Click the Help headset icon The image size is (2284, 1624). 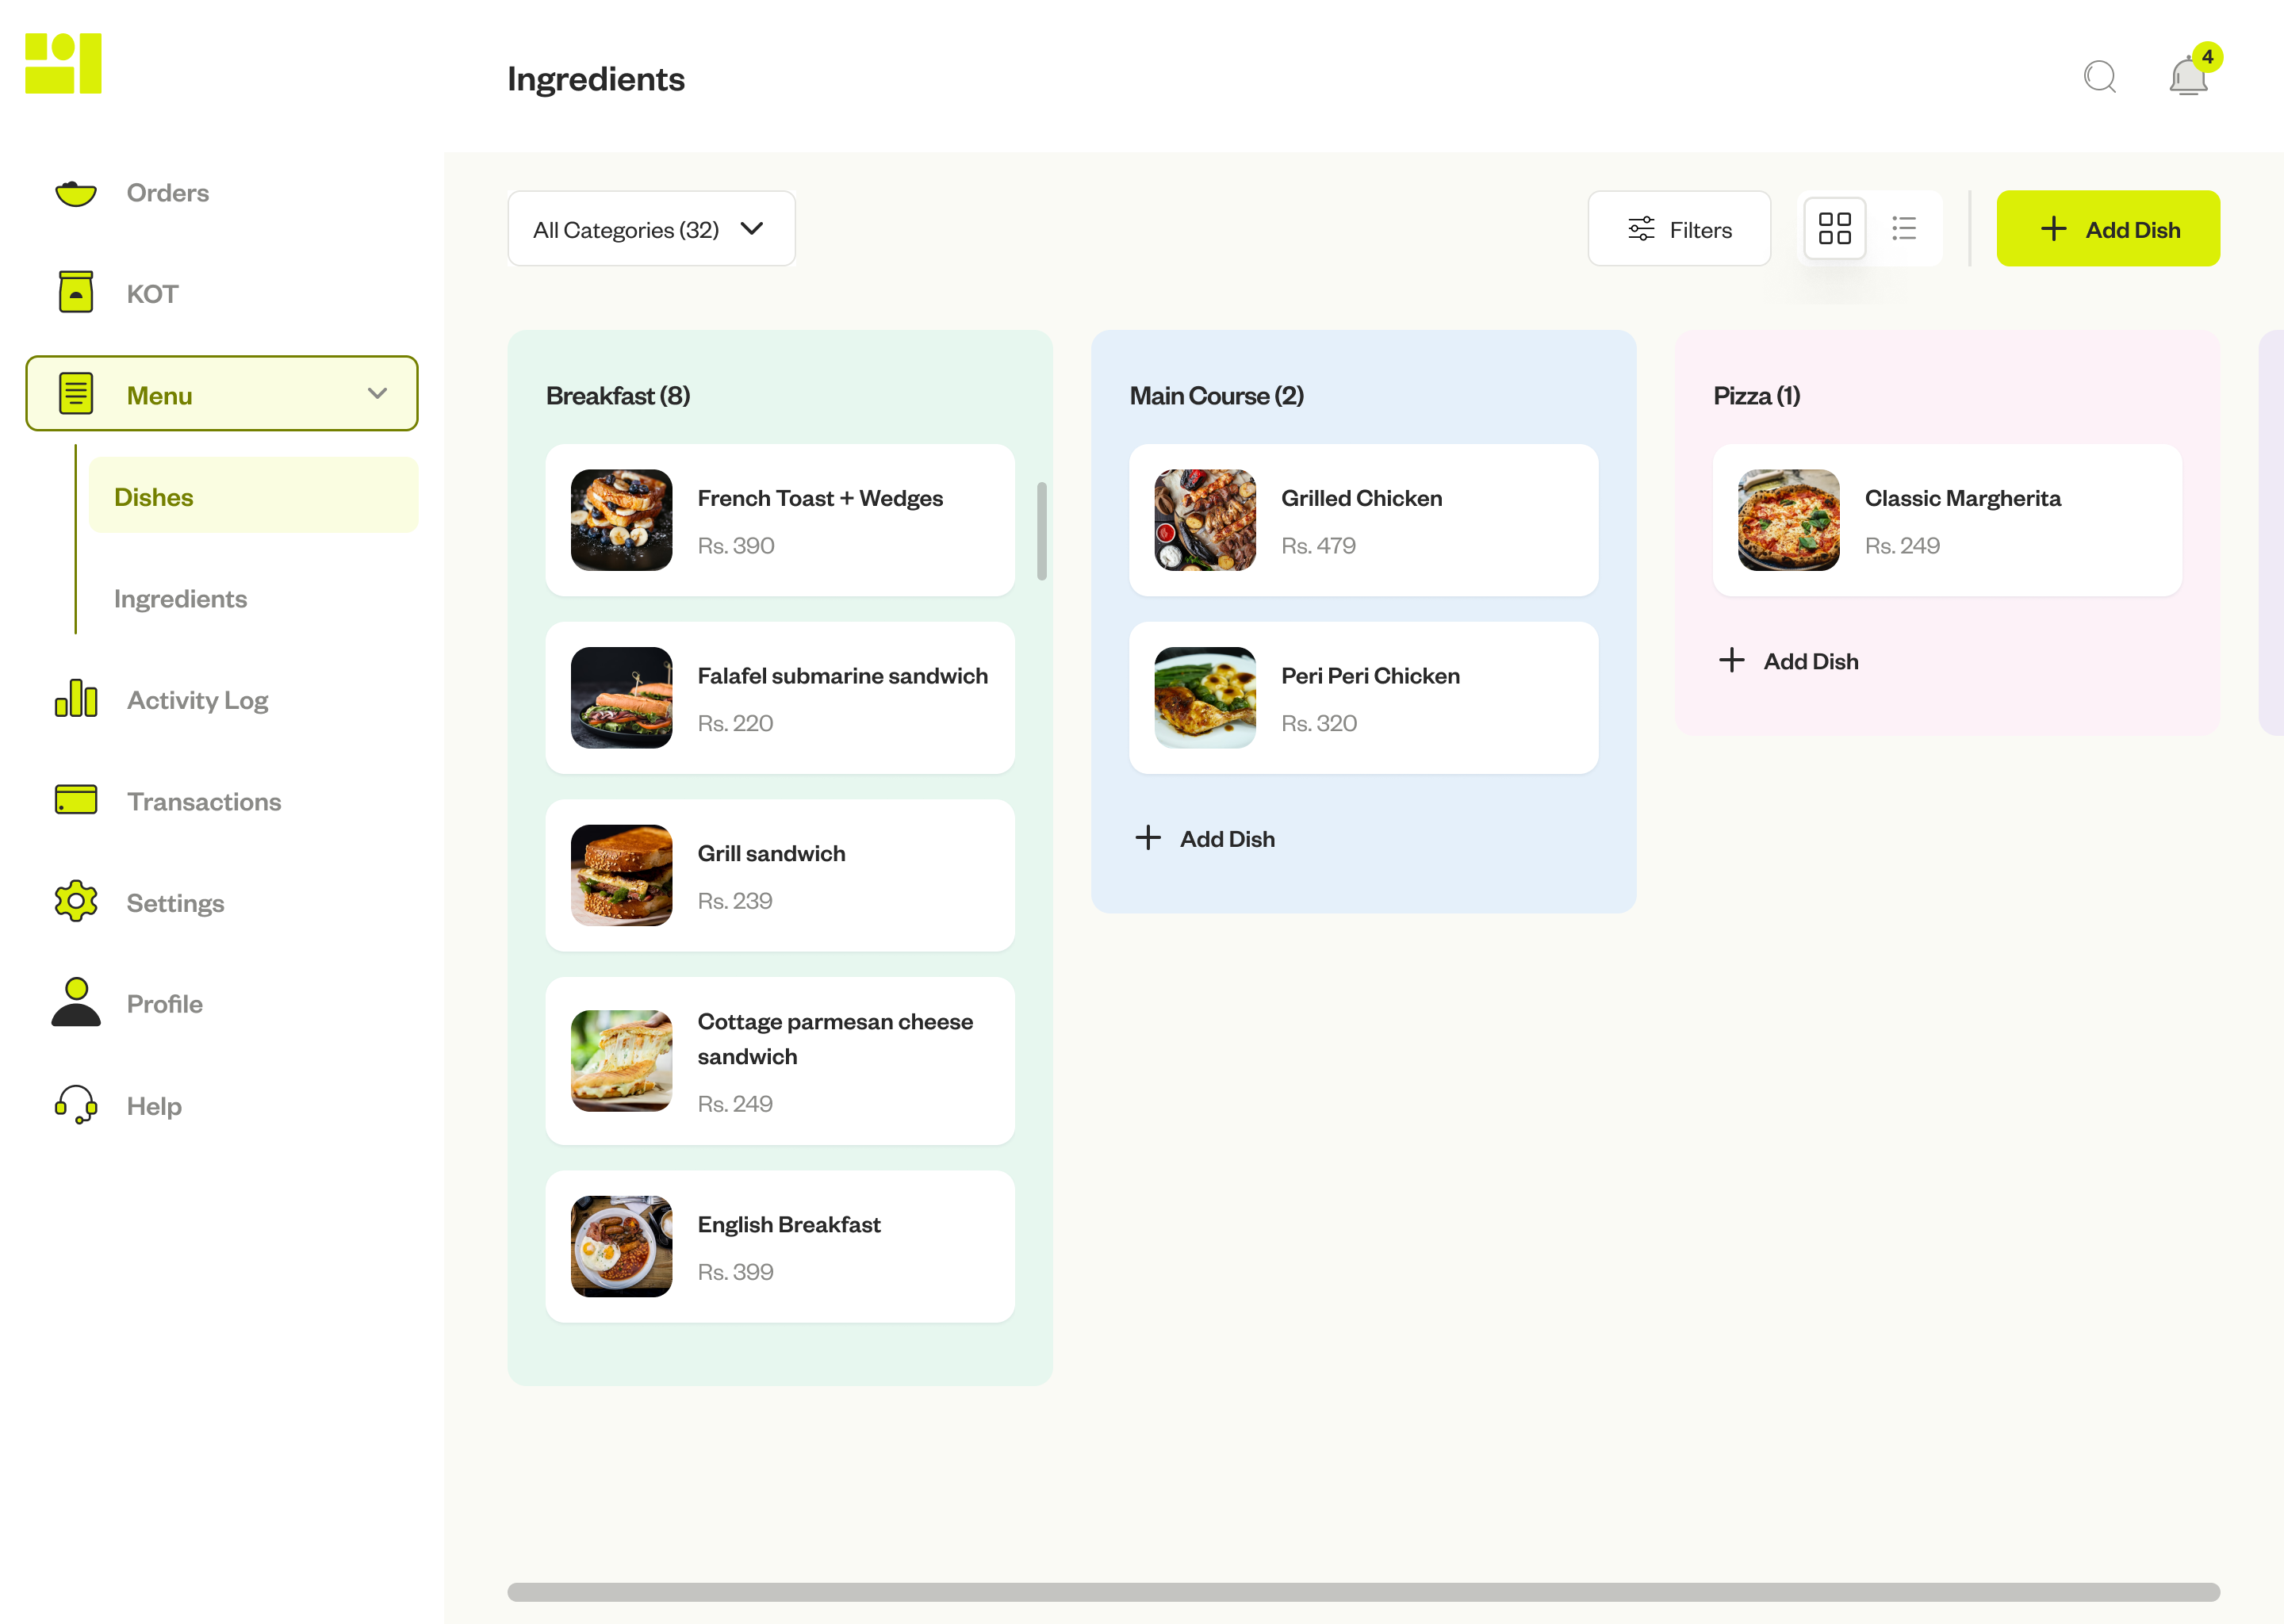pos(76,1105)
